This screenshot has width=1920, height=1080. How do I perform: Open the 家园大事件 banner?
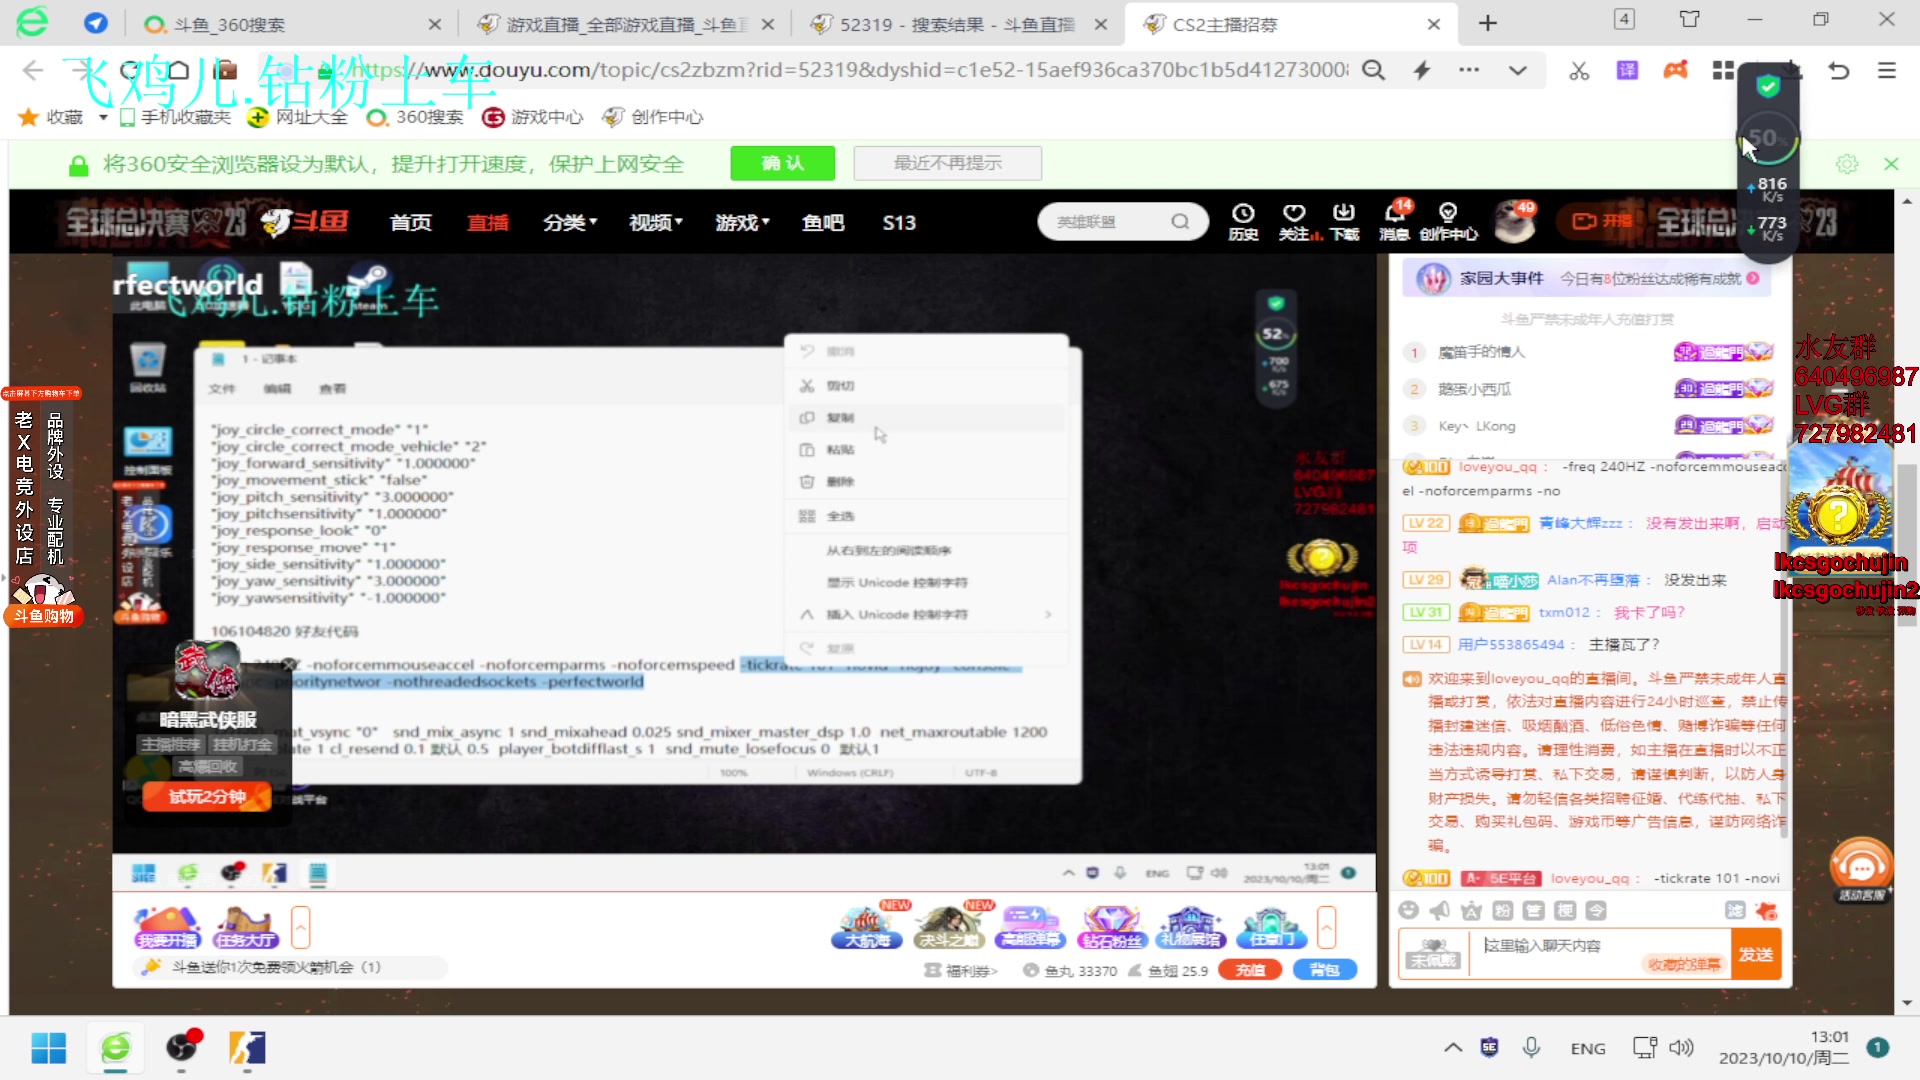point(1586,279)
